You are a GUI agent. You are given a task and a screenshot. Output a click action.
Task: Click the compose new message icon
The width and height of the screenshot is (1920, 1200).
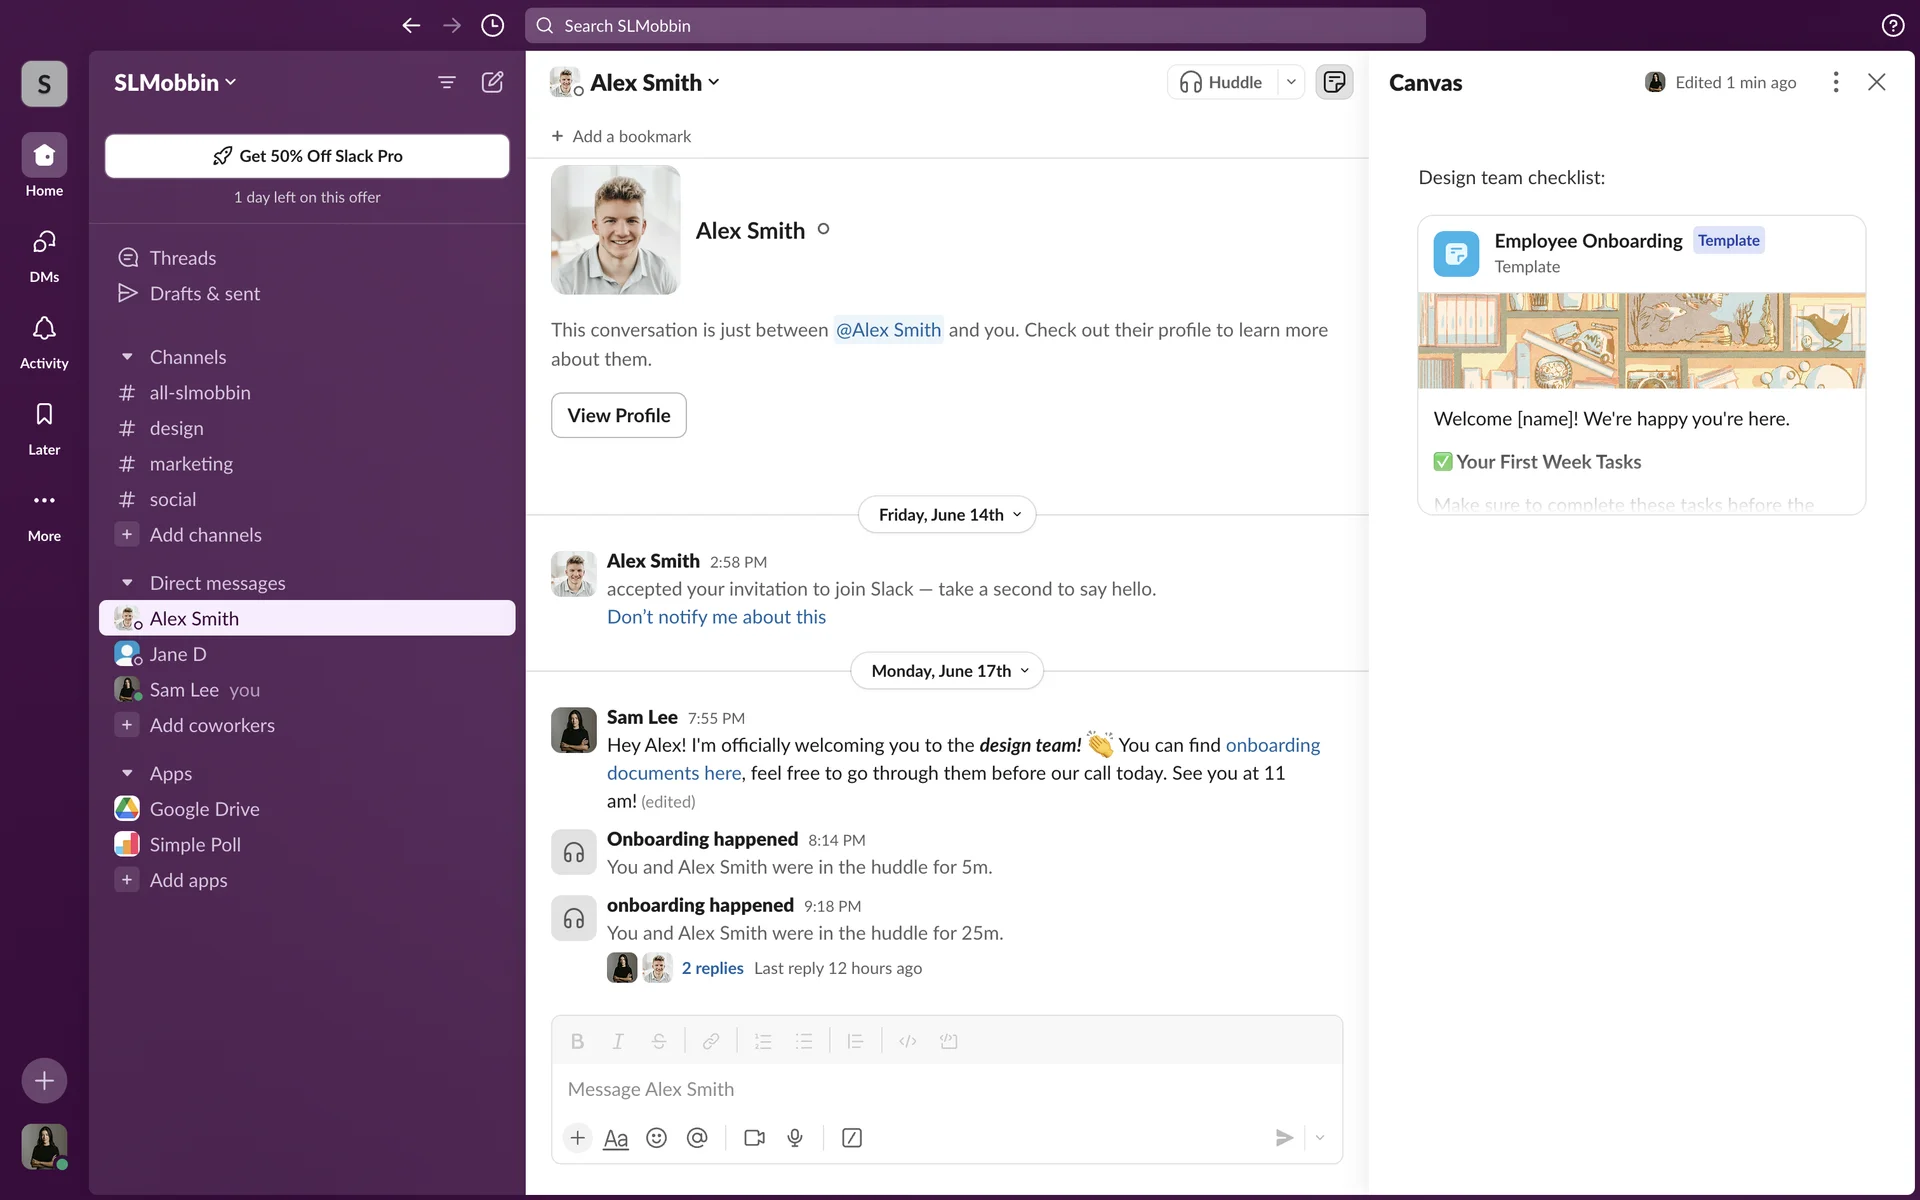(492, 82)
